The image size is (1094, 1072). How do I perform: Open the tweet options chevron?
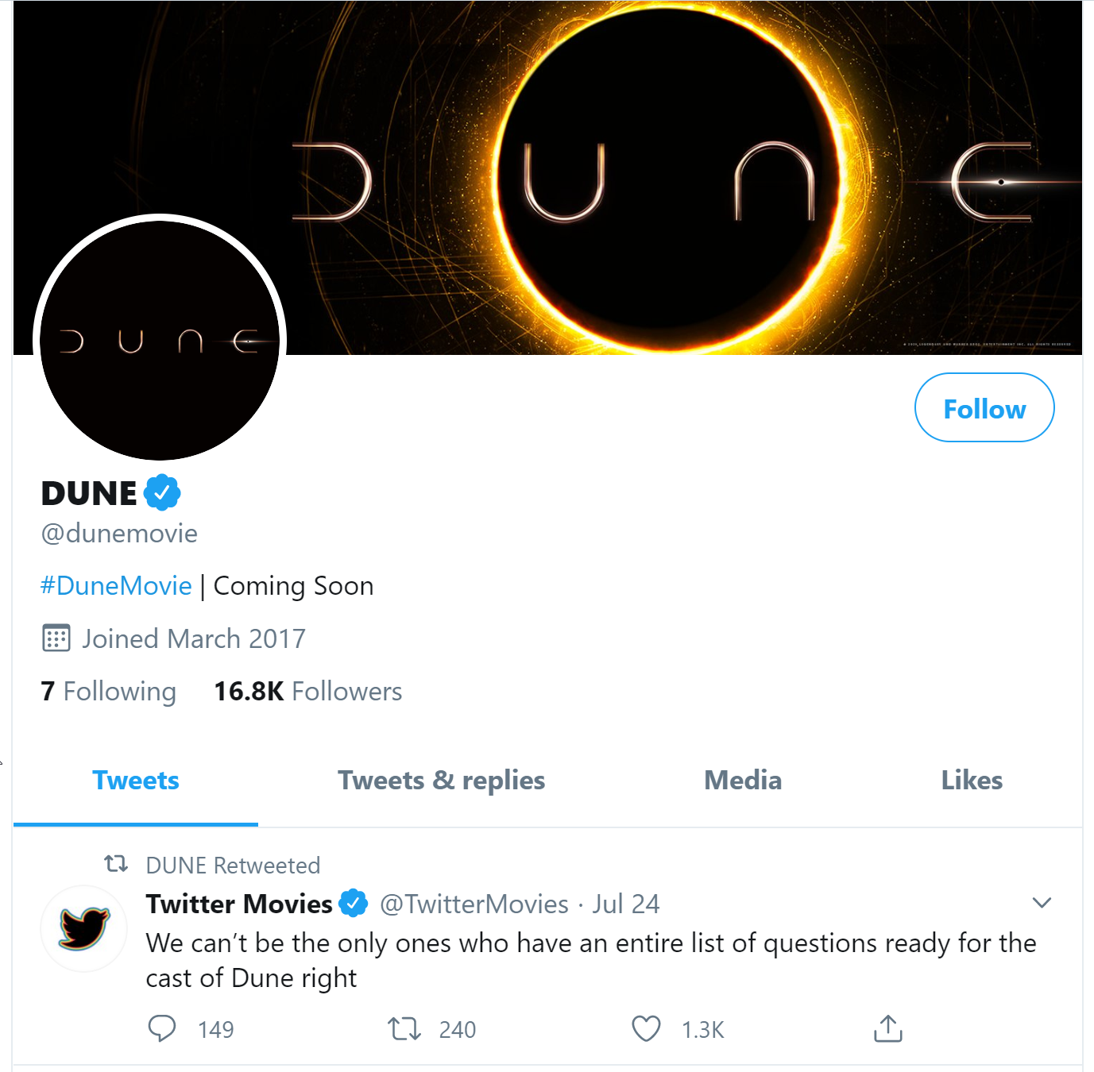tap(1042, 902)
